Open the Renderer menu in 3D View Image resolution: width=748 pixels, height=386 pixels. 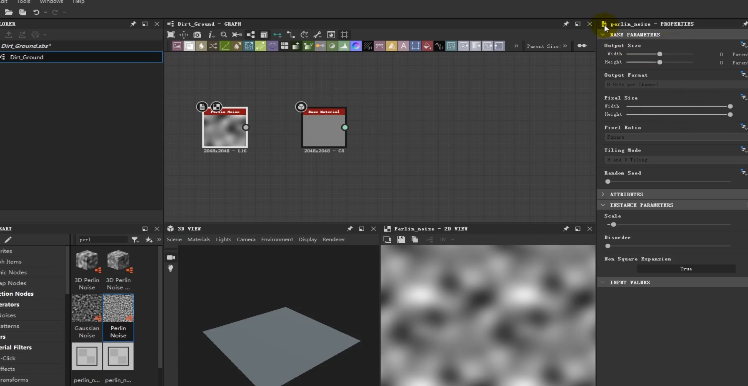[x=333, y=240]
